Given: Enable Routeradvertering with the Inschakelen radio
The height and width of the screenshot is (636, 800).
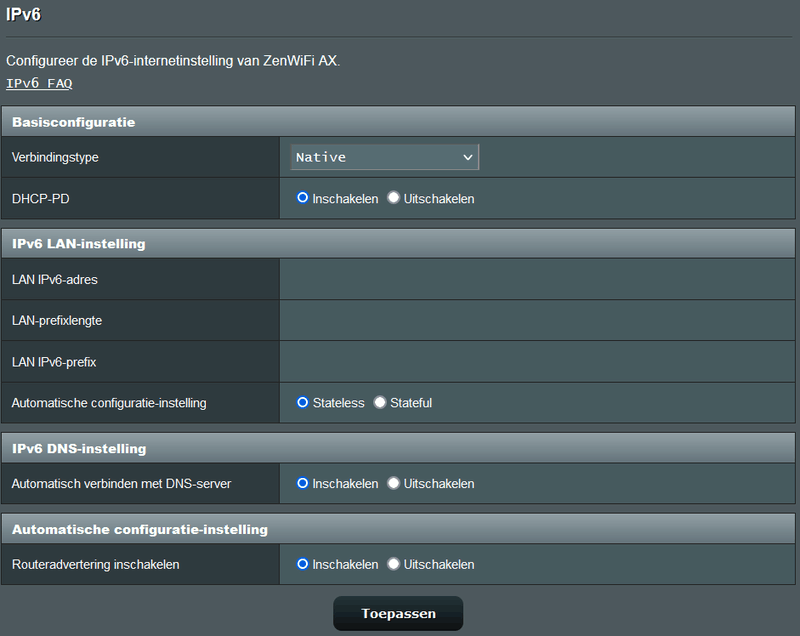Looking at the screenshot, I should pyautogui.click(x=303, y=564).
